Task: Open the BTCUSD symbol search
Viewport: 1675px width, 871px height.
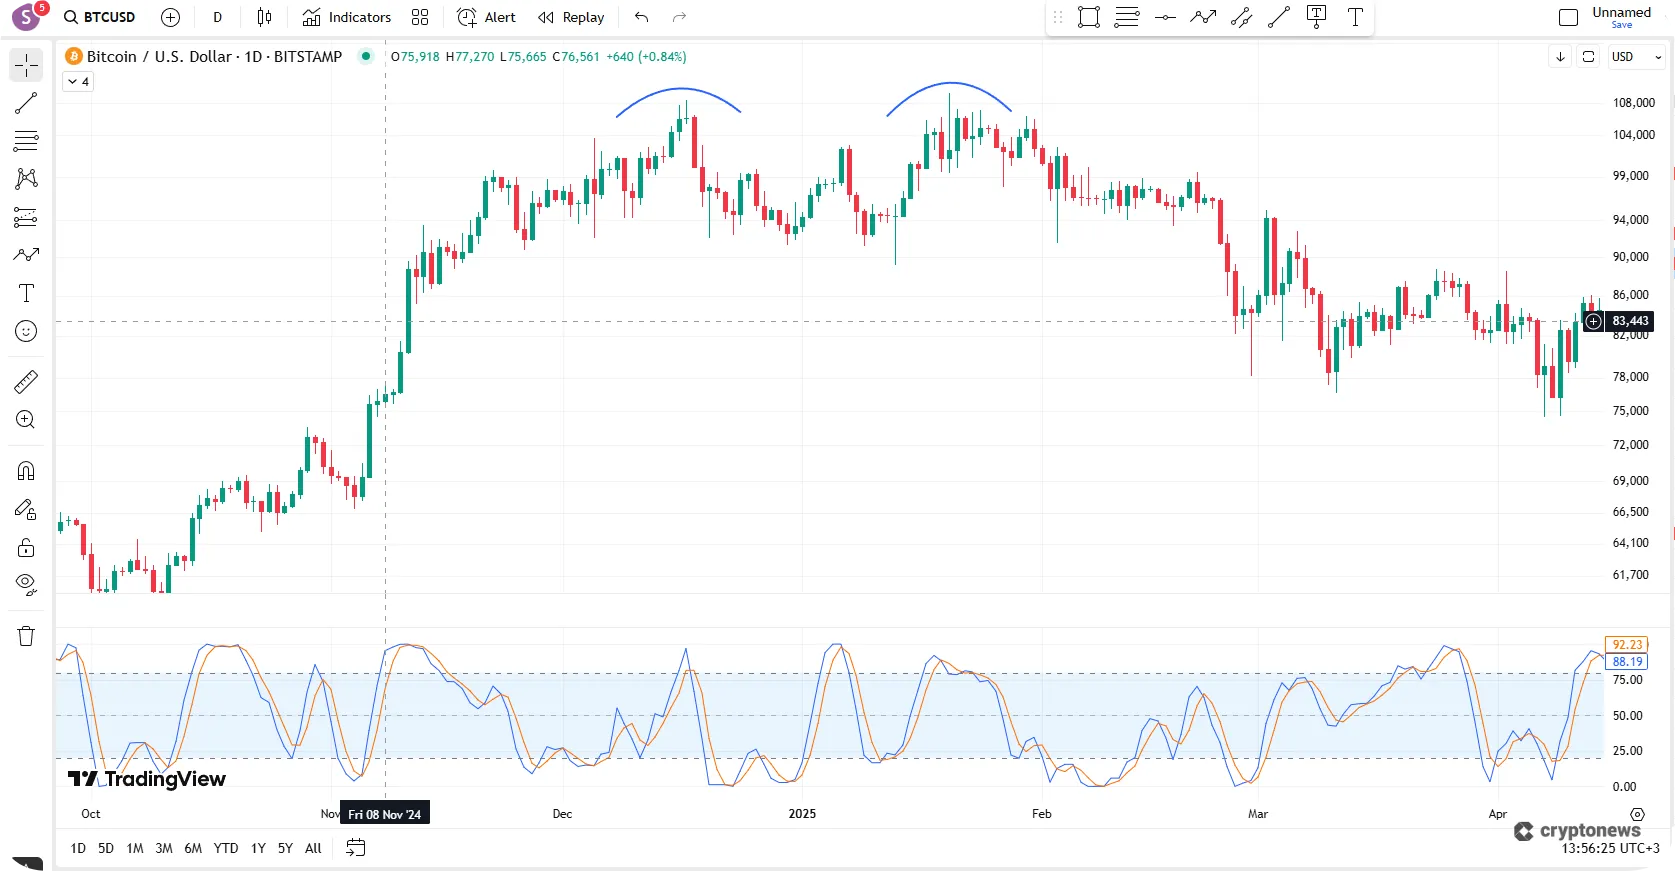Action: 100,17
